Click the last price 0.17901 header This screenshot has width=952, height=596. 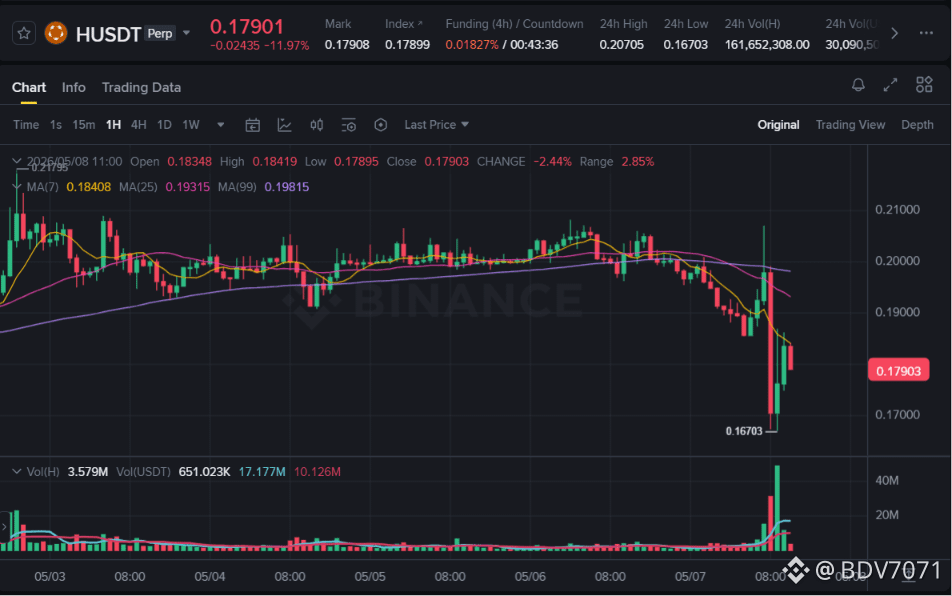(246, 27)
